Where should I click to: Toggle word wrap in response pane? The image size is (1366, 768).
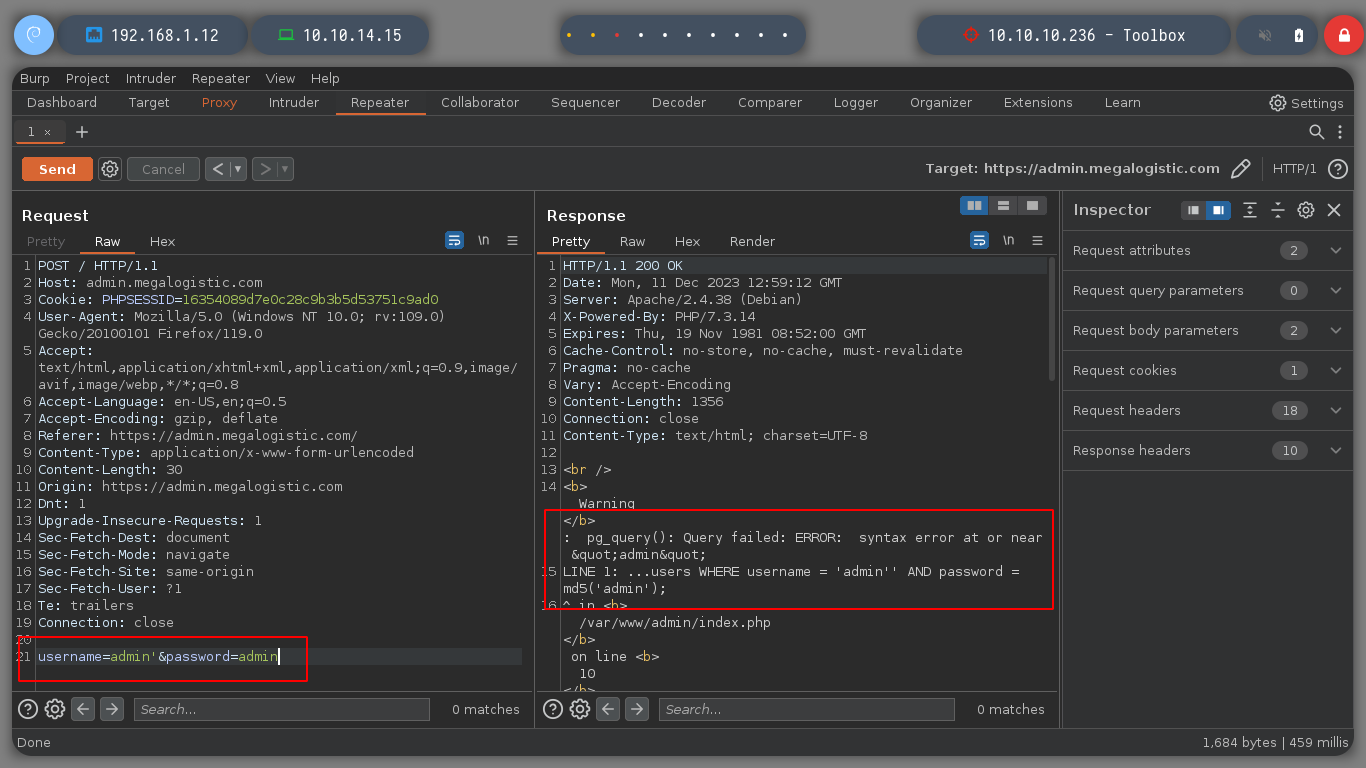click(x=980, y=241)
